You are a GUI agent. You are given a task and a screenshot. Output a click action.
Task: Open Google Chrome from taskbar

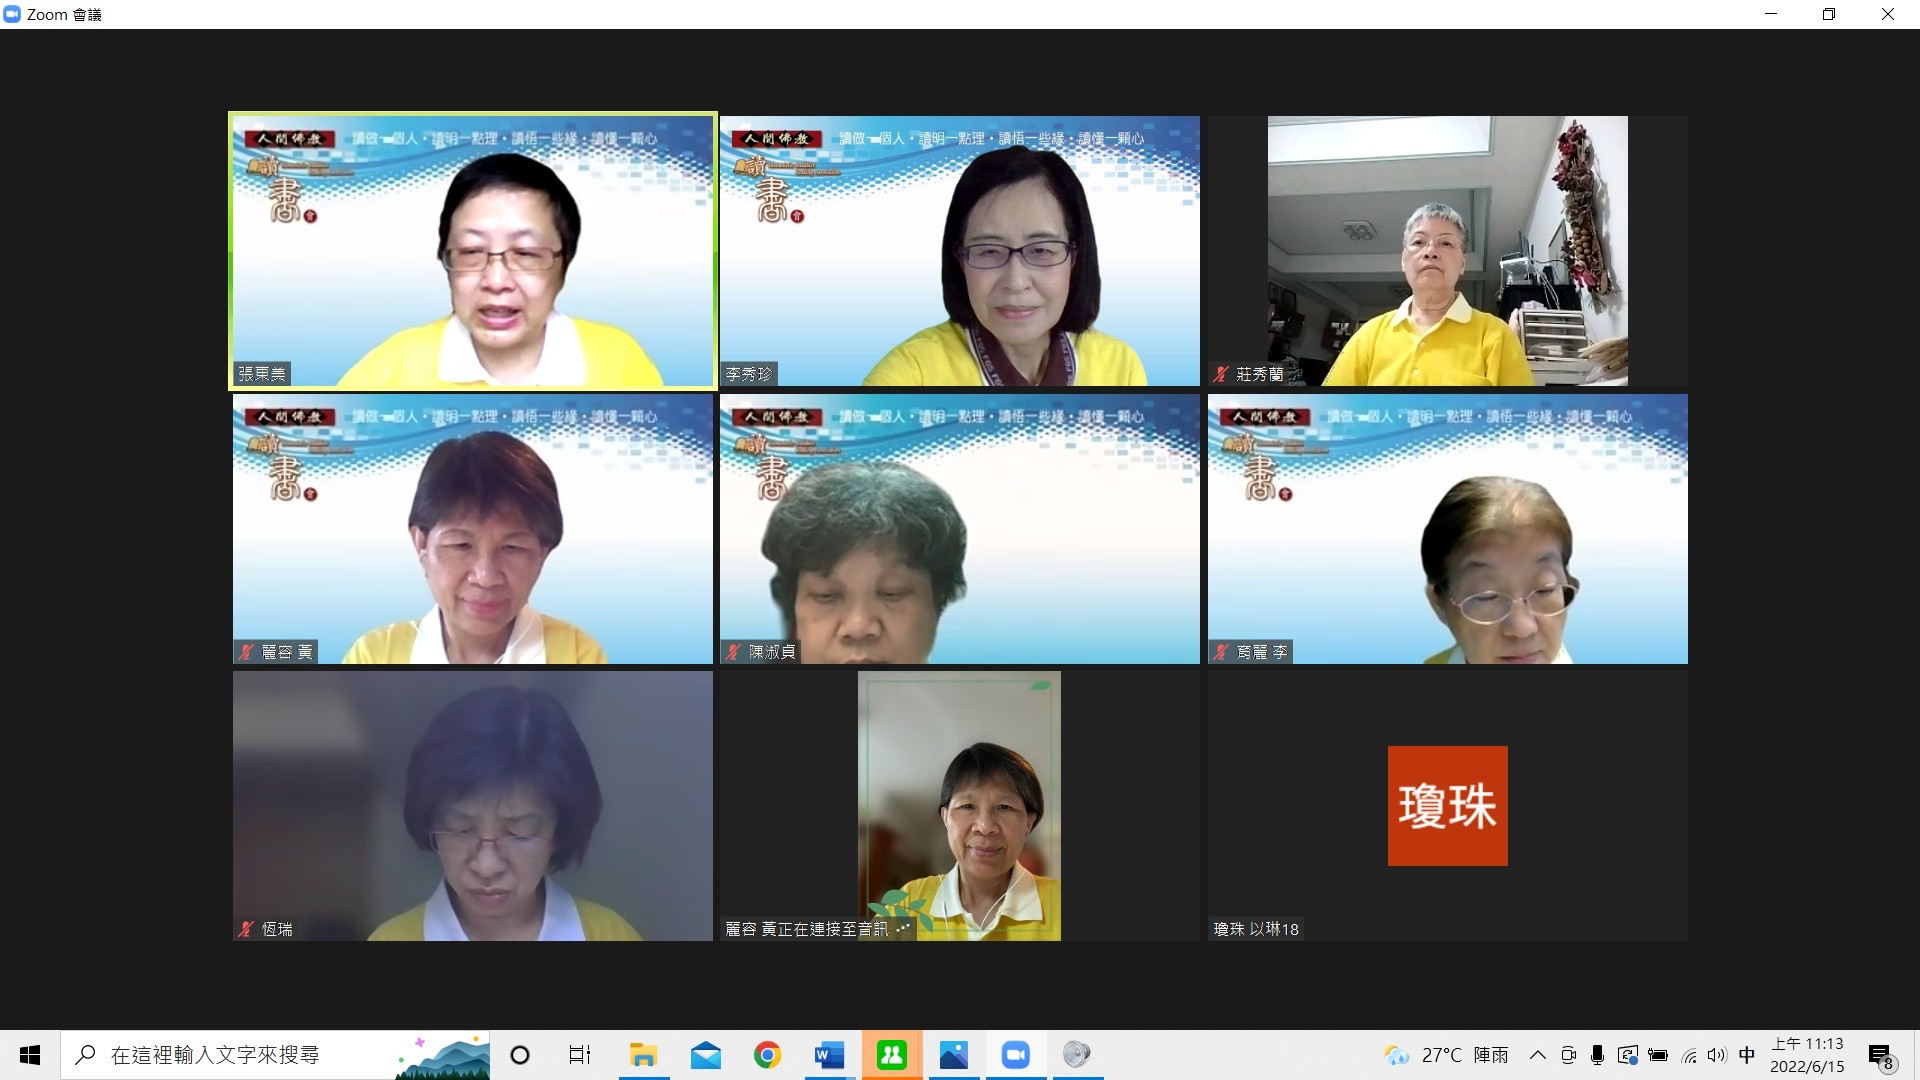click(767, 1055)
